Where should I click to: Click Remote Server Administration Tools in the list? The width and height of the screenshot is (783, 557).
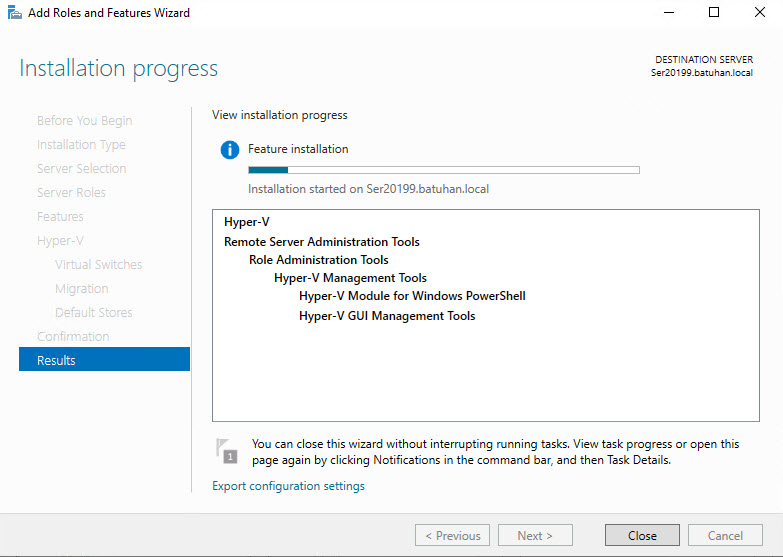322,242
